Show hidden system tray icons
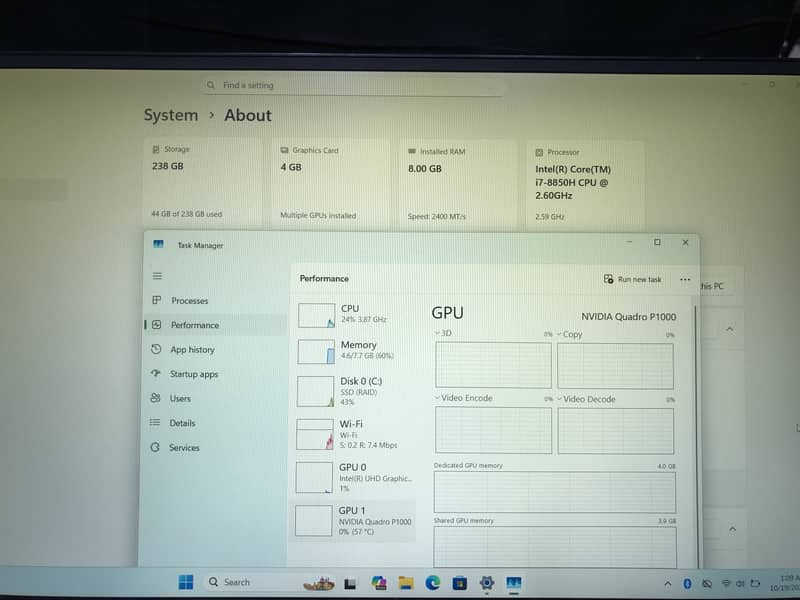The height and width of the screenshot is (600, 800). point(668,583)
